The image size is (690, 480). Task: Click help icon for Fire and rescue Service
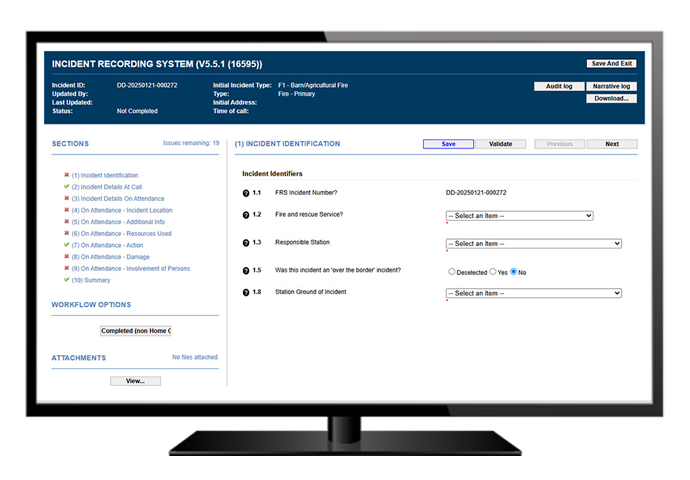(246, 215)
